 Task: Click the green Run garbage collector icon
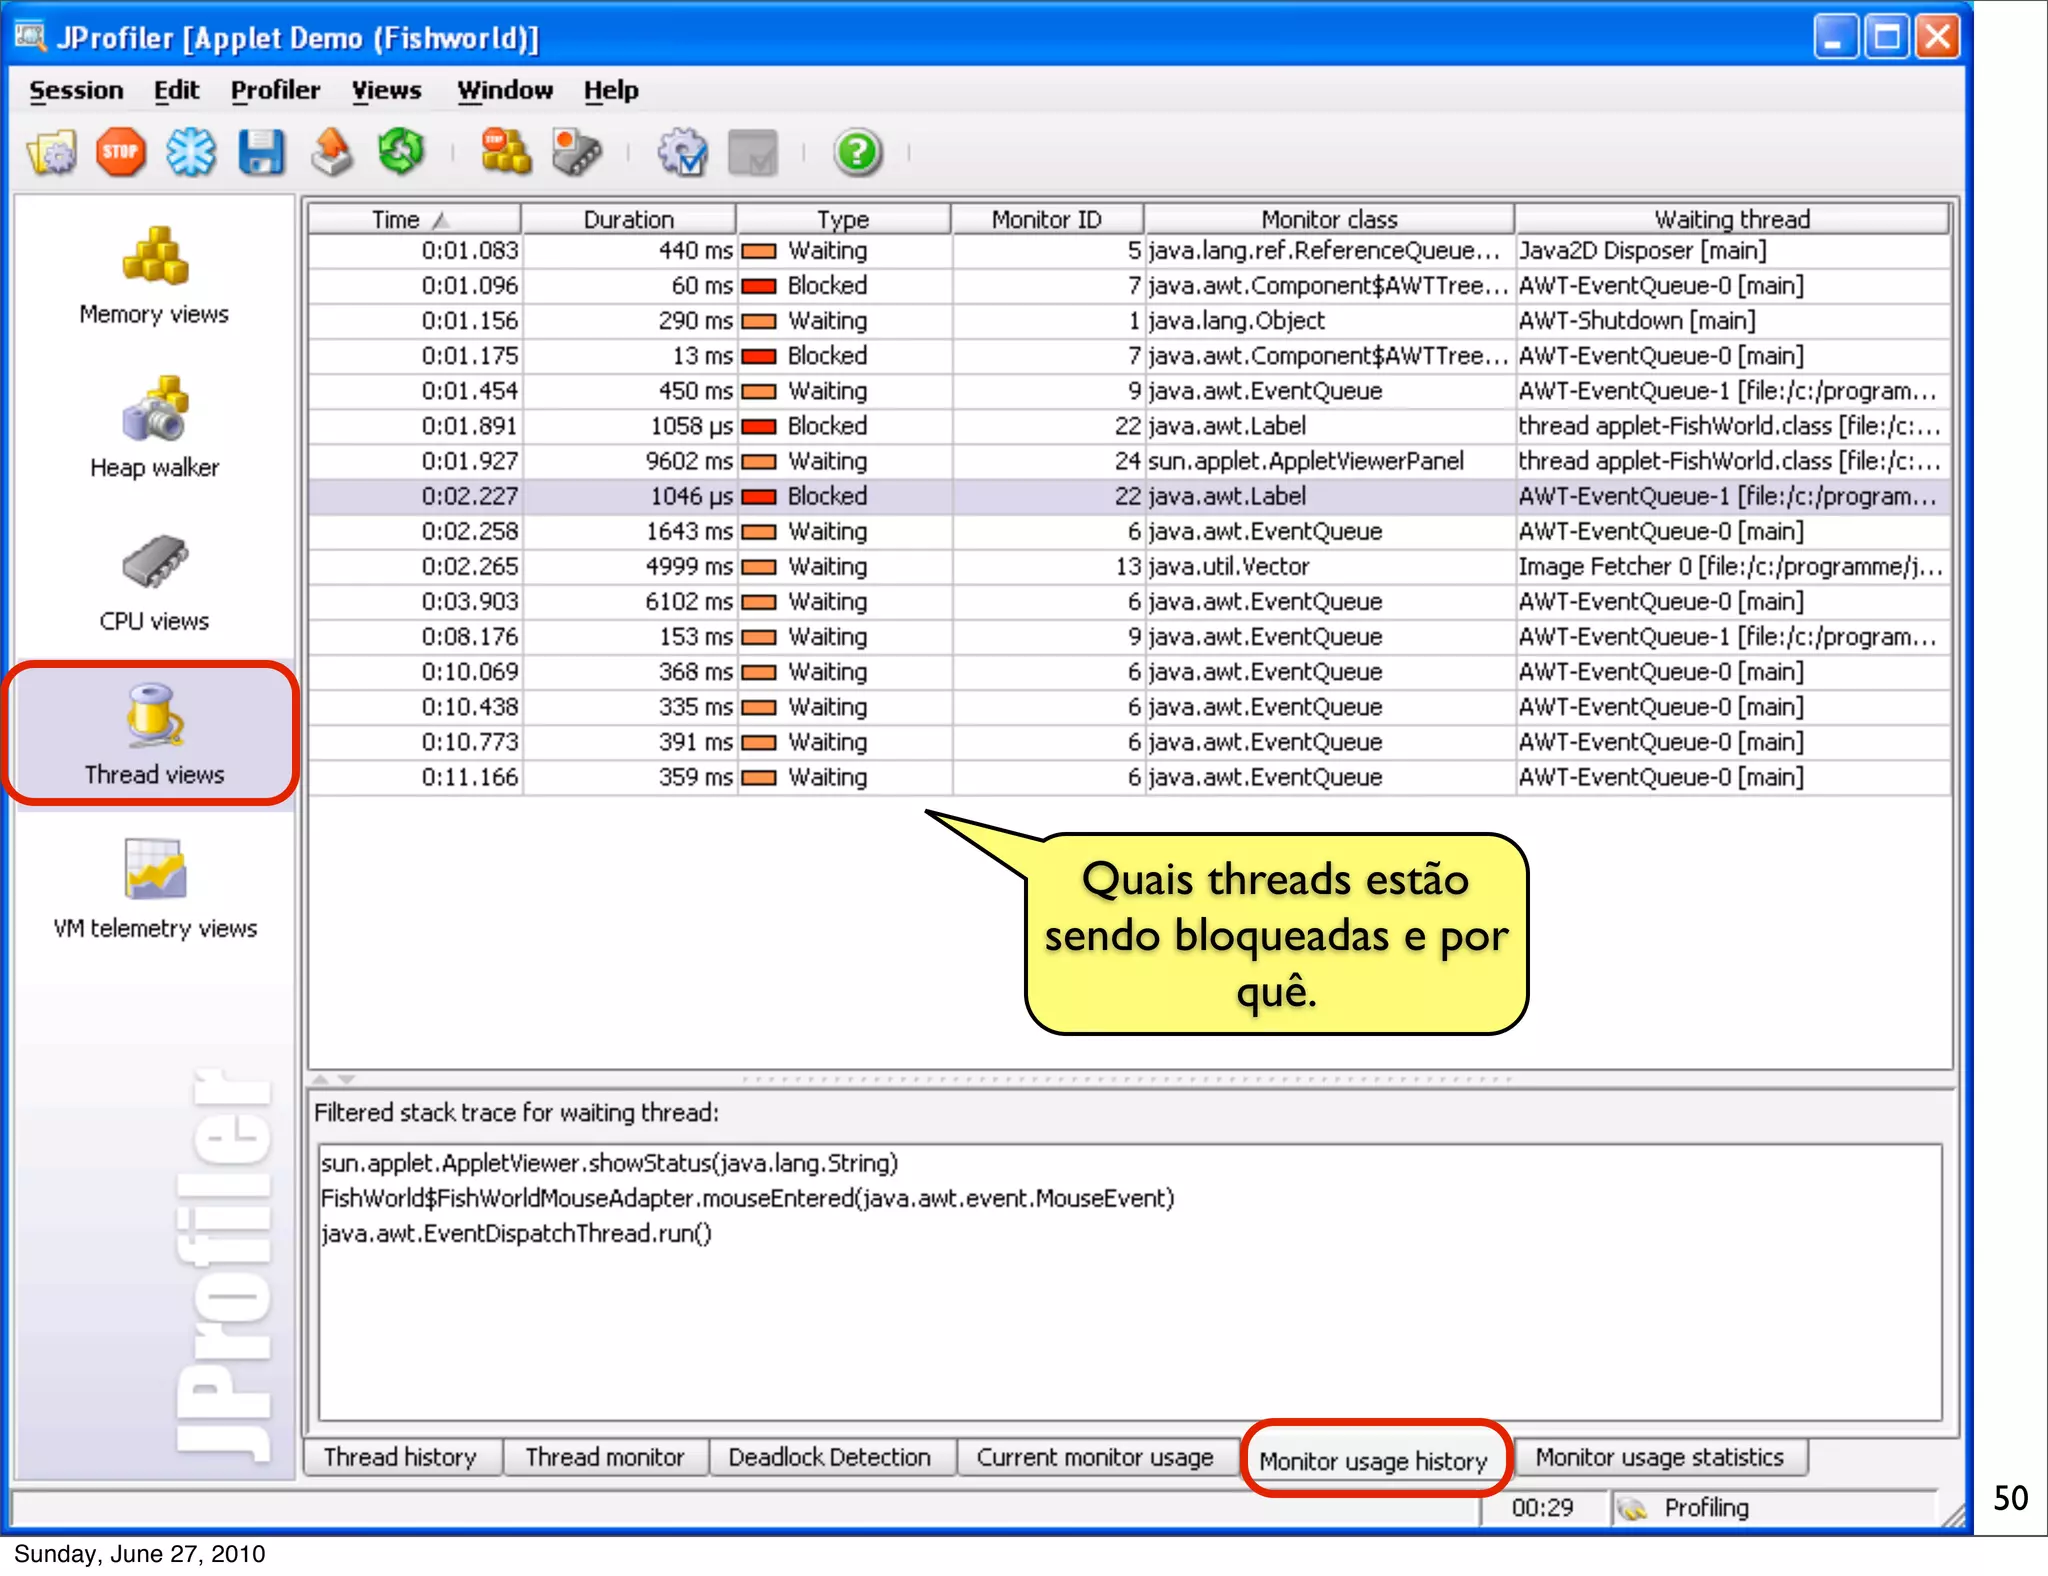(401, 153)
